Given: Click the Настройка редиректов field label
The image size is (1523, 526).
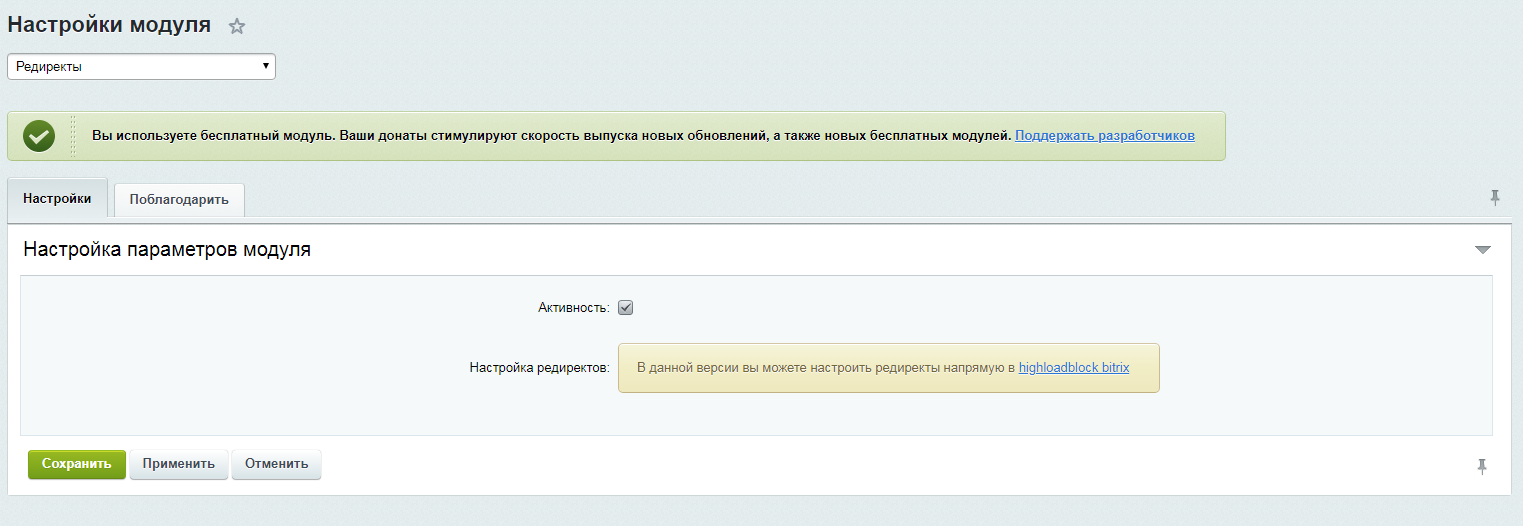Looking at the screenshot, I should 539,368.
